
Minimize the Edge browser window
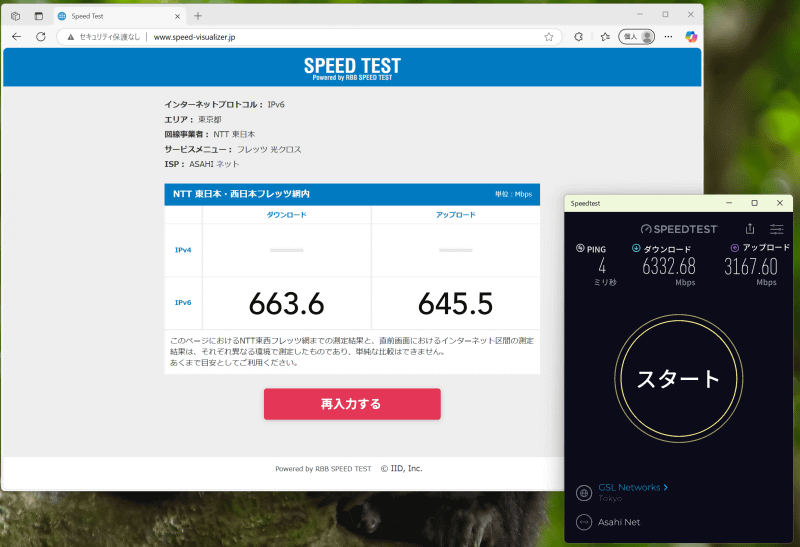pyautogui.click(x=640, y=14)
